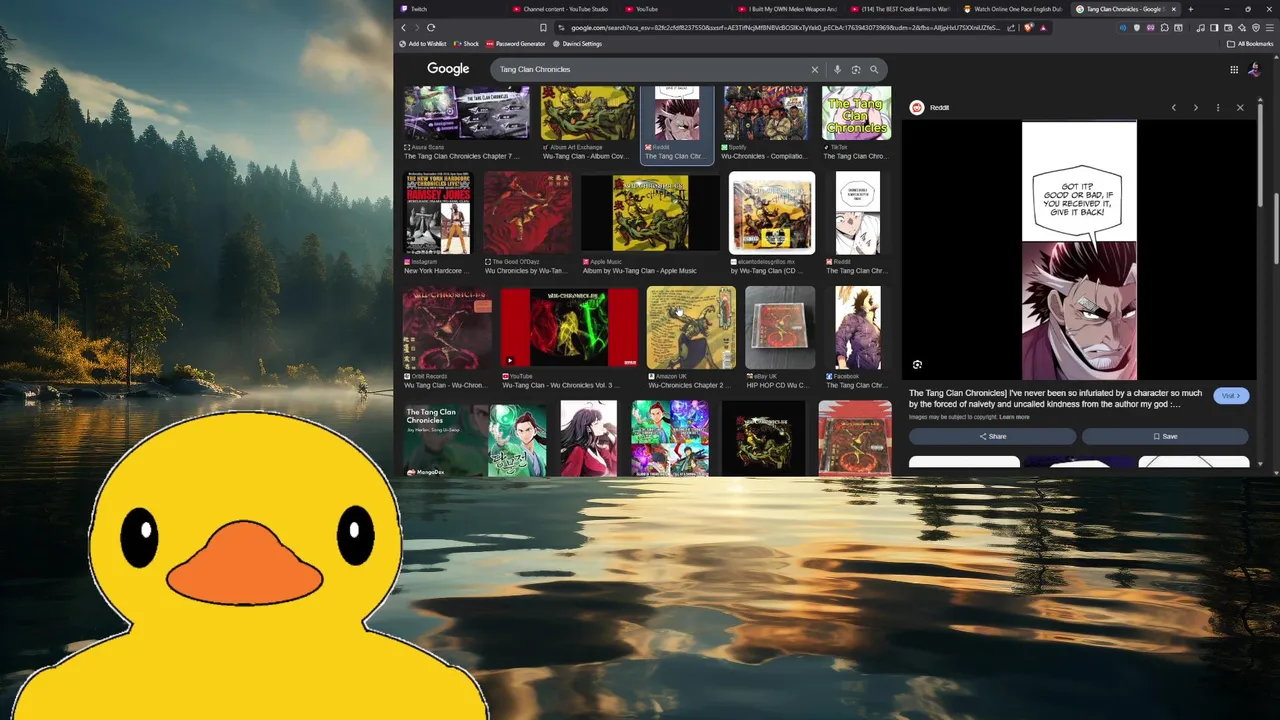Close the image preview panel
Image resolution: width=1280 pixels, height=720 pixels.
click(1240, 107)
